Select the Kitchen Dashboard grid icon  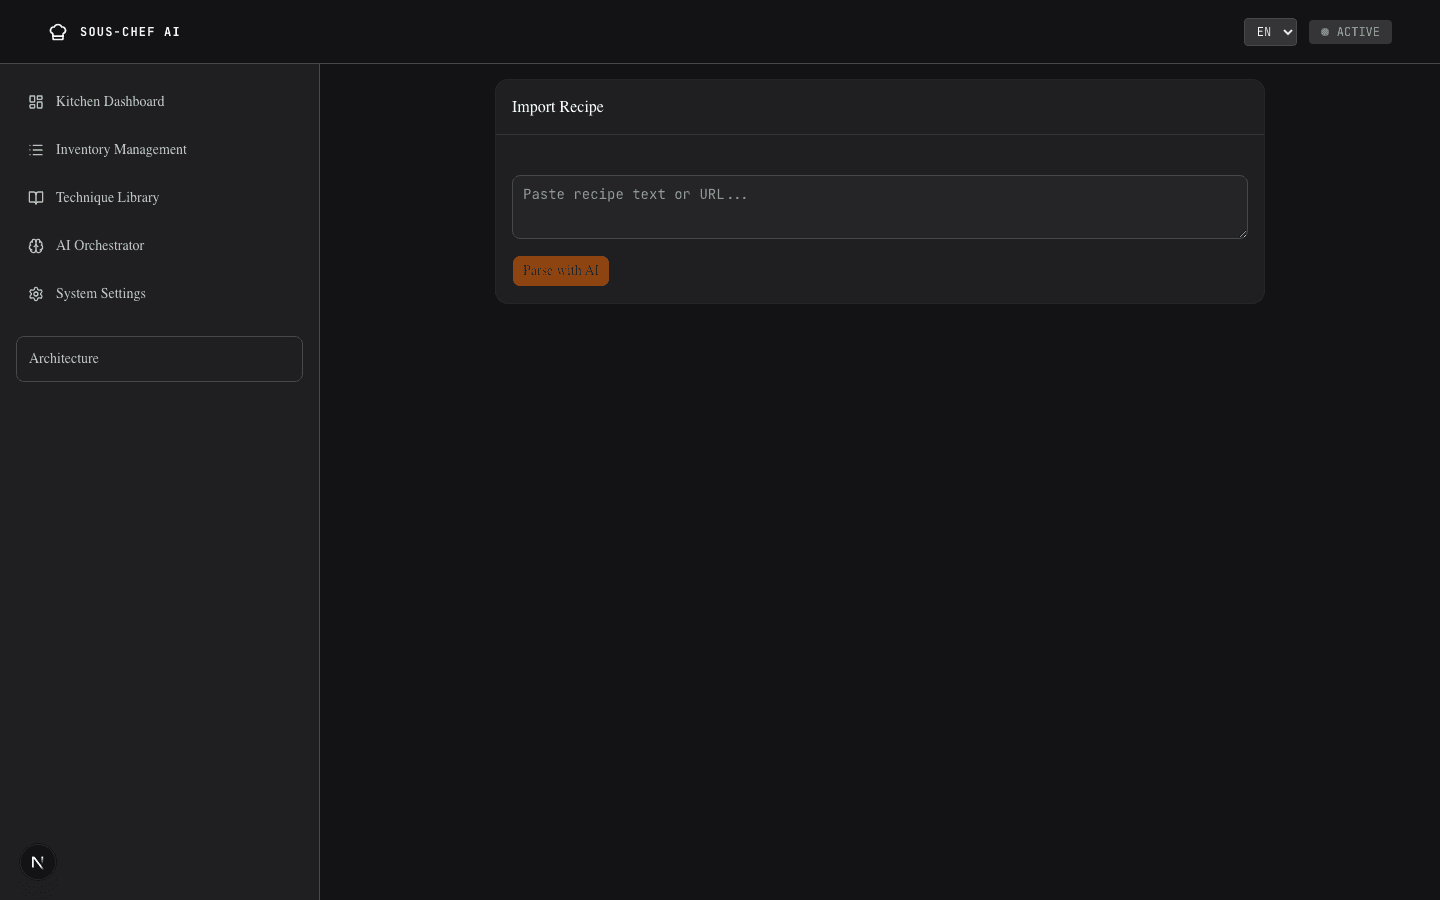pyautogui.click(x=36, y=102)
